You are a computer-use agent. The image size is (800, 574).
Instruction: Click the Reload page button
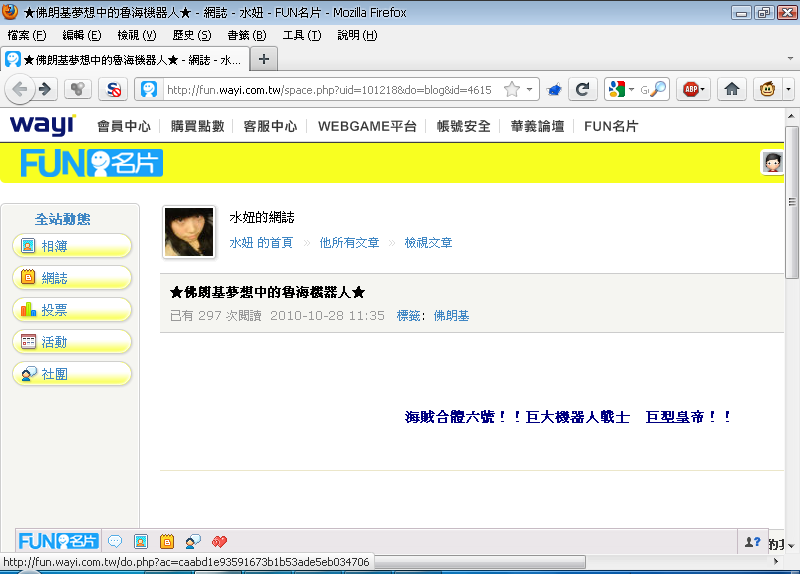point(582,89)
